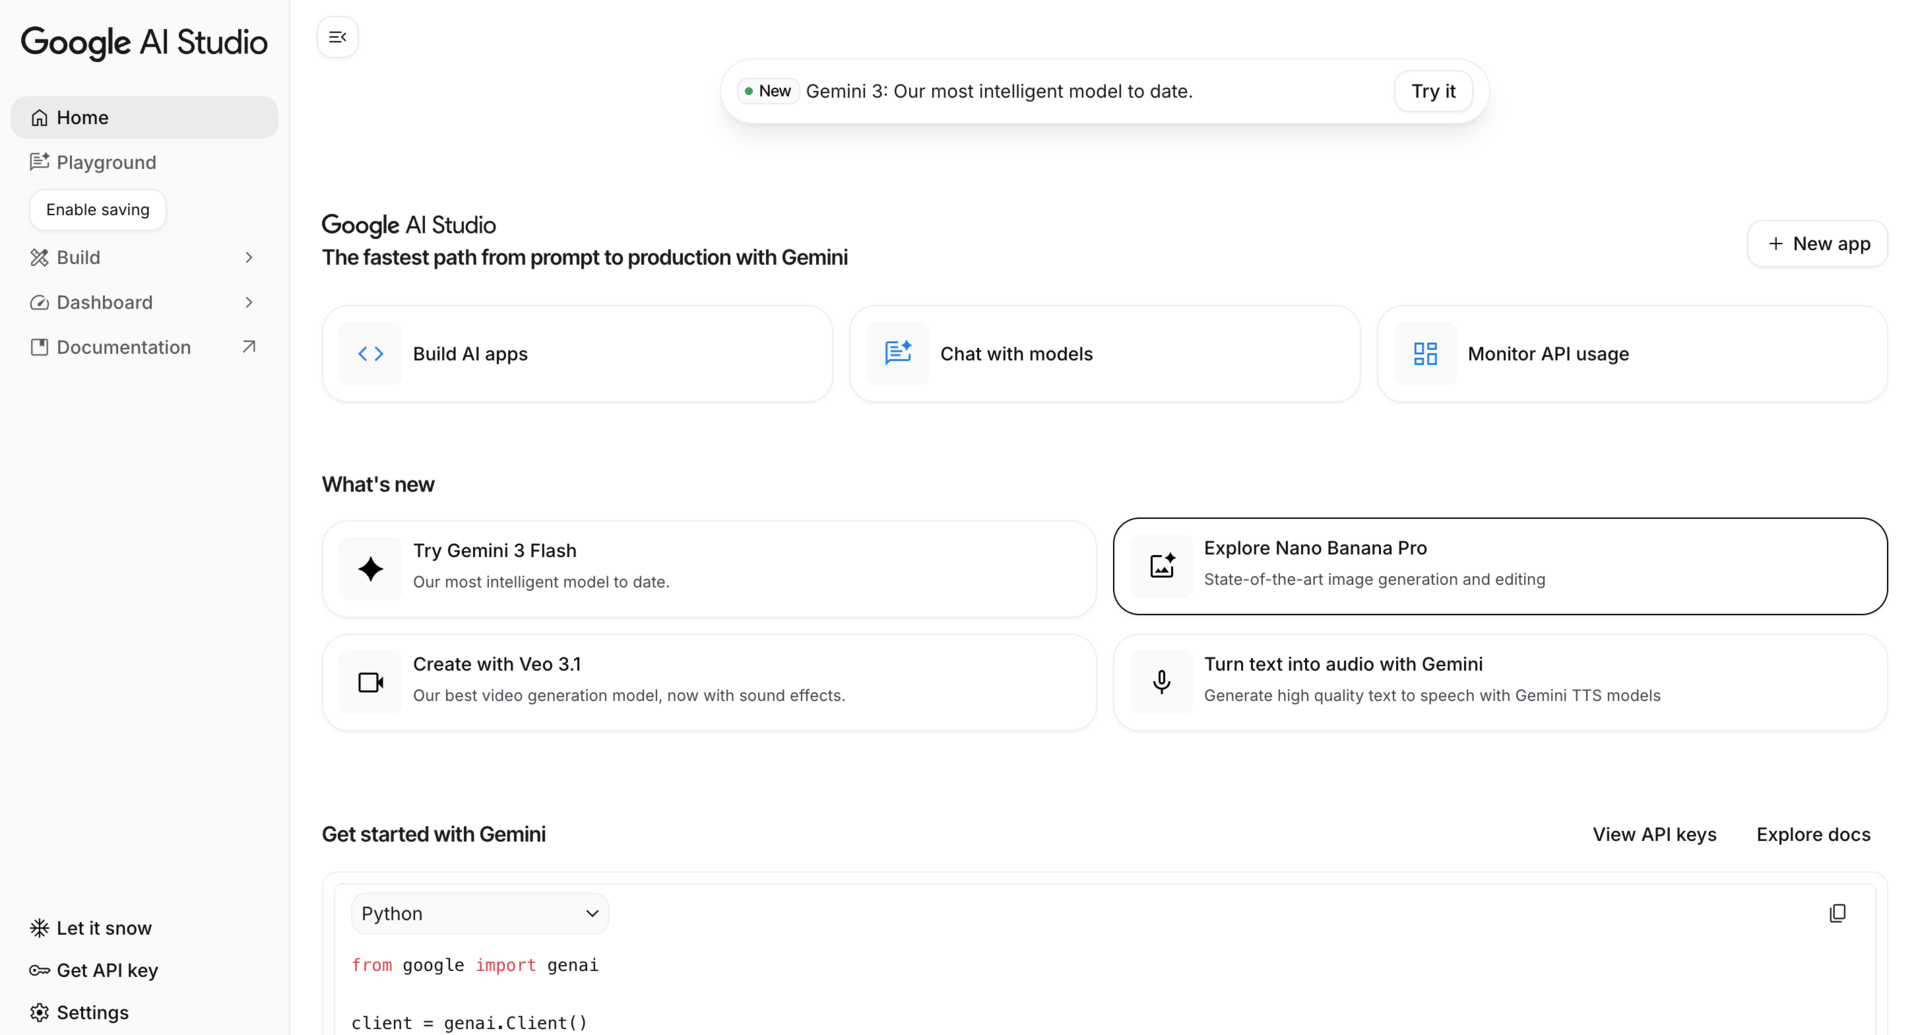This screenshot has height=1035, width=1920.
Task: Click the Gemini 3 Flash sparkle icon
Action: pos(370,568)
